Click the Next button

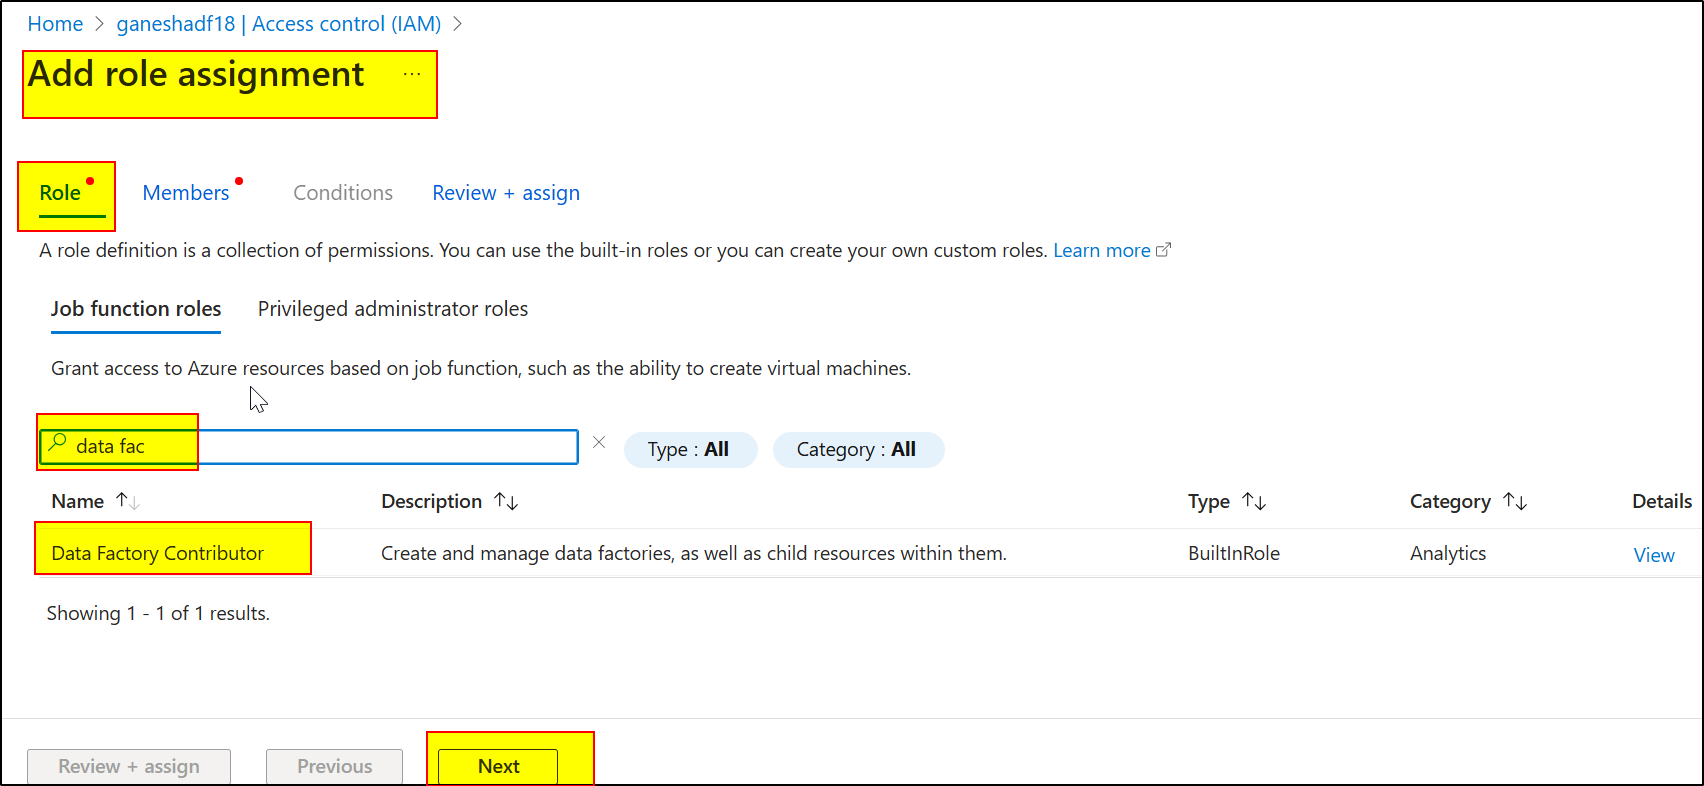pos(498,766)
